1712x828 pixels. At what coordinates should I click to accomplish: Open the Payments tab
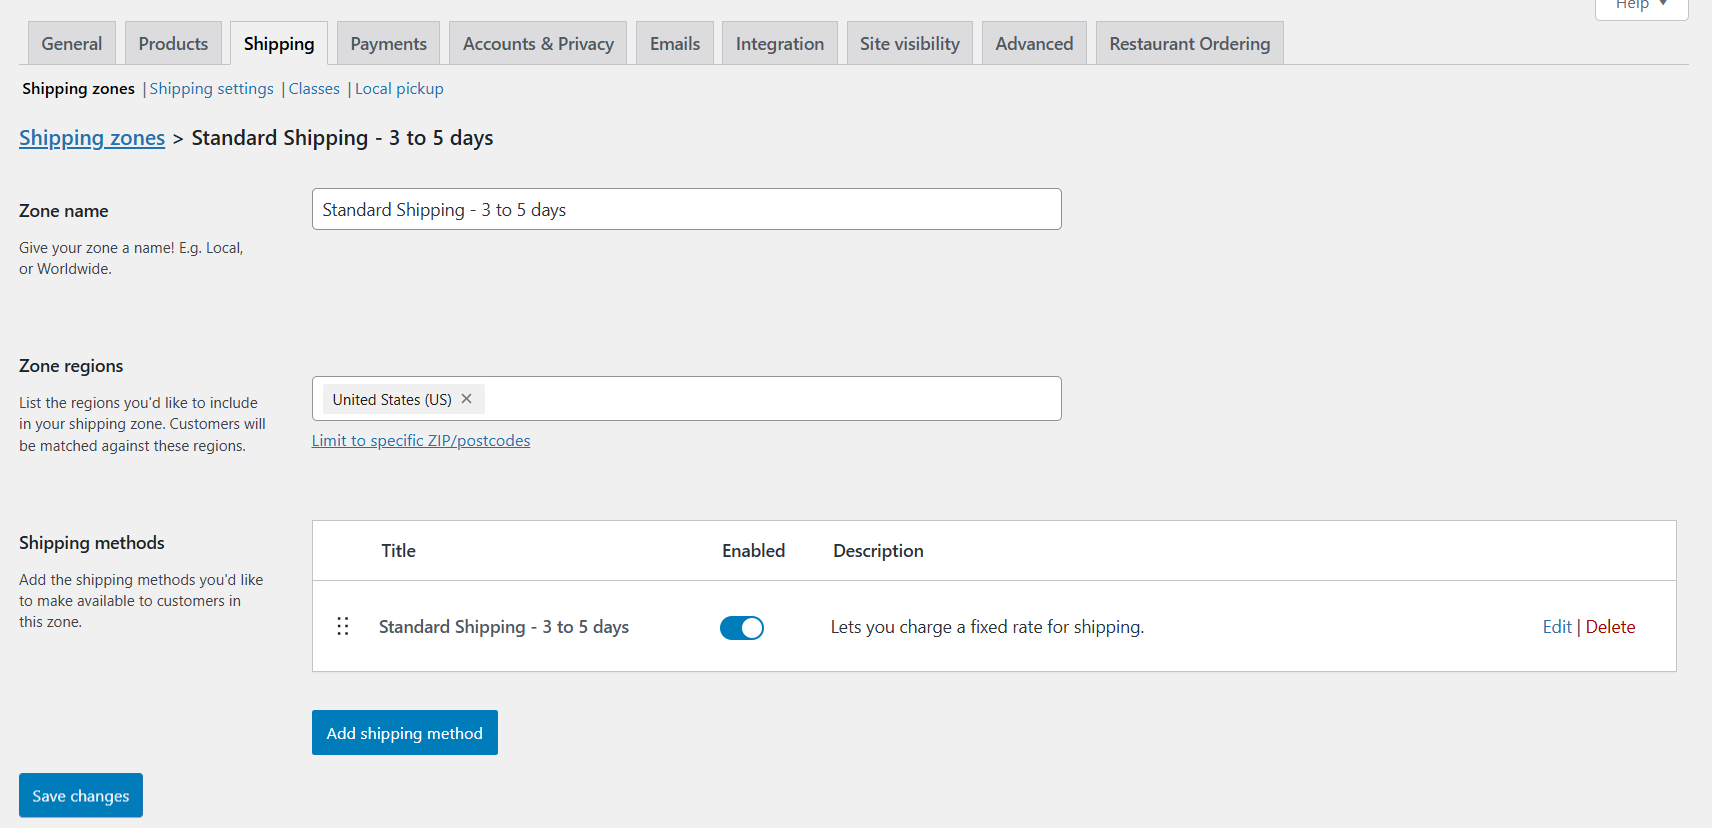388,43
